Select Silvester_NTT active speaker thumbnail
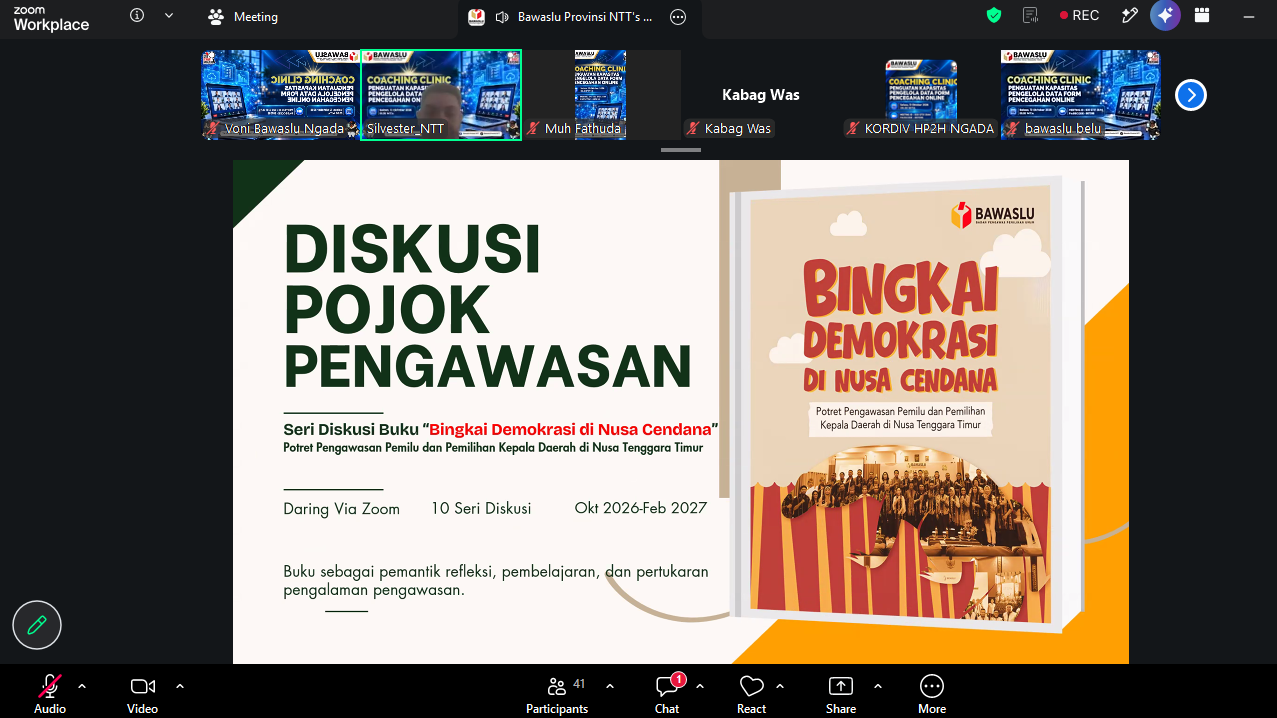Viewport: 1277px width, 718px height. click(441, 95)
